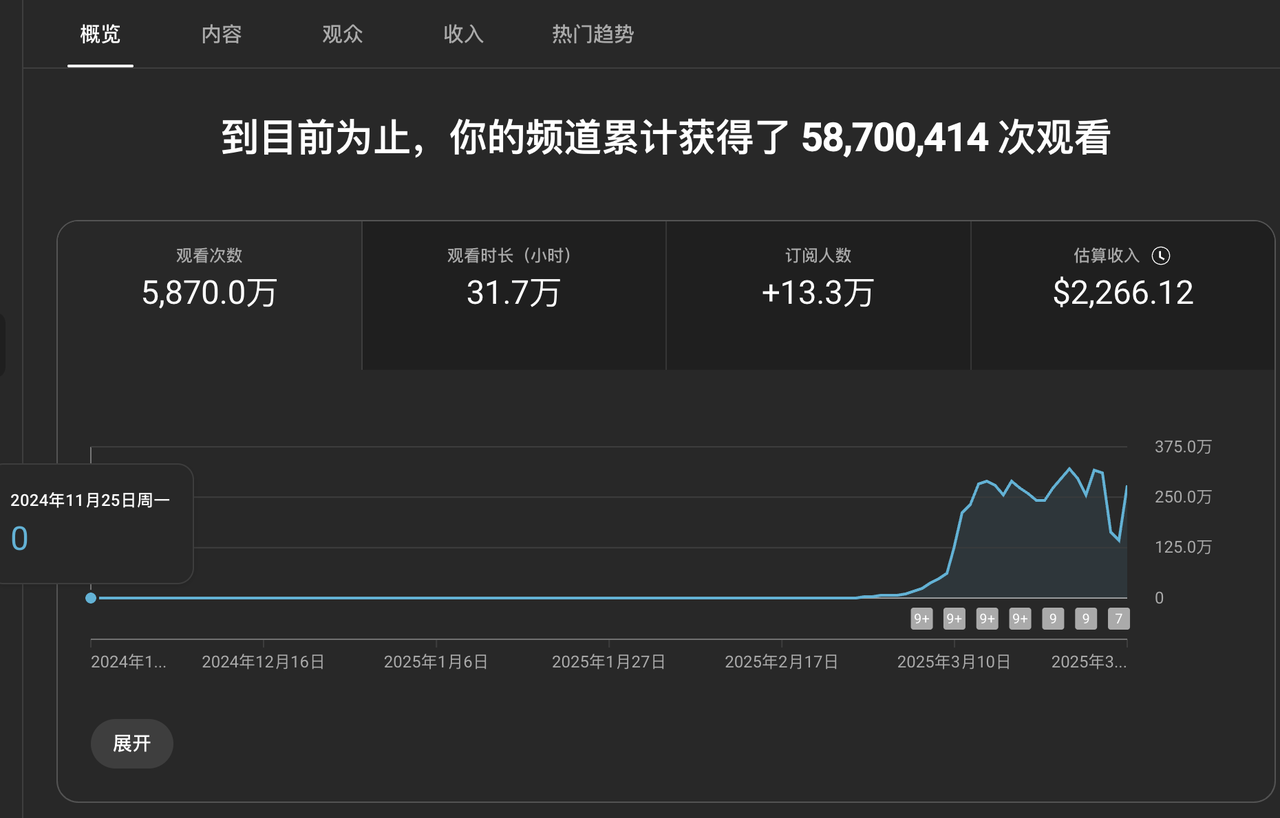Click the 125.0万 y-axis label

point(1183,547)
